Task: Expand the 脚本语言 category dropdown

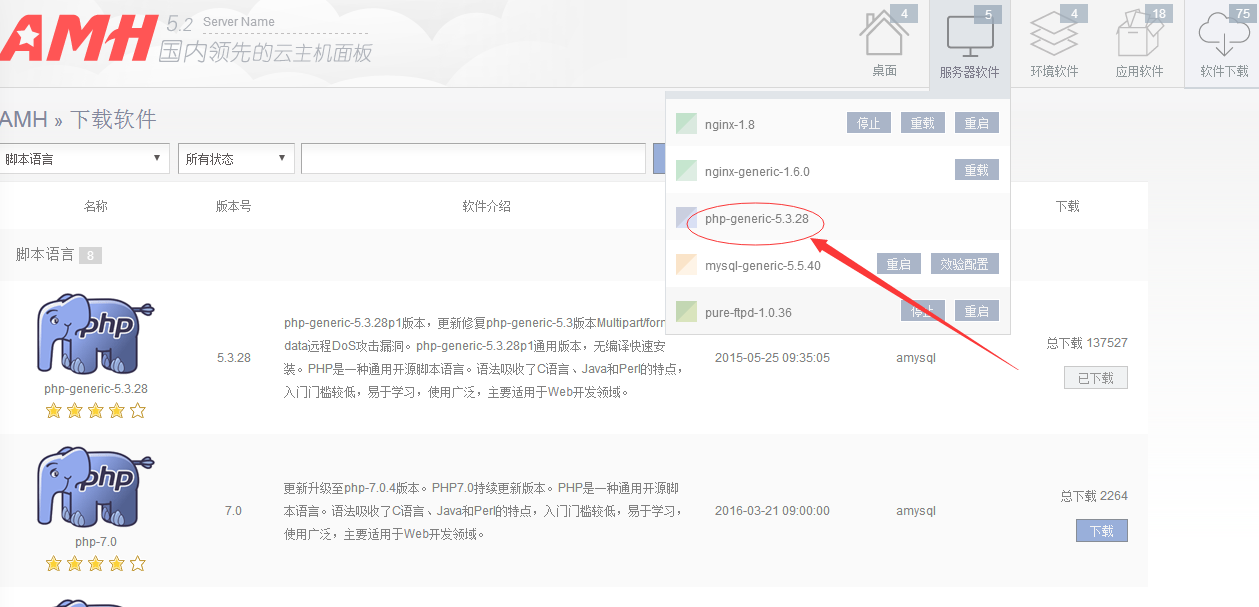Action: 85,159
